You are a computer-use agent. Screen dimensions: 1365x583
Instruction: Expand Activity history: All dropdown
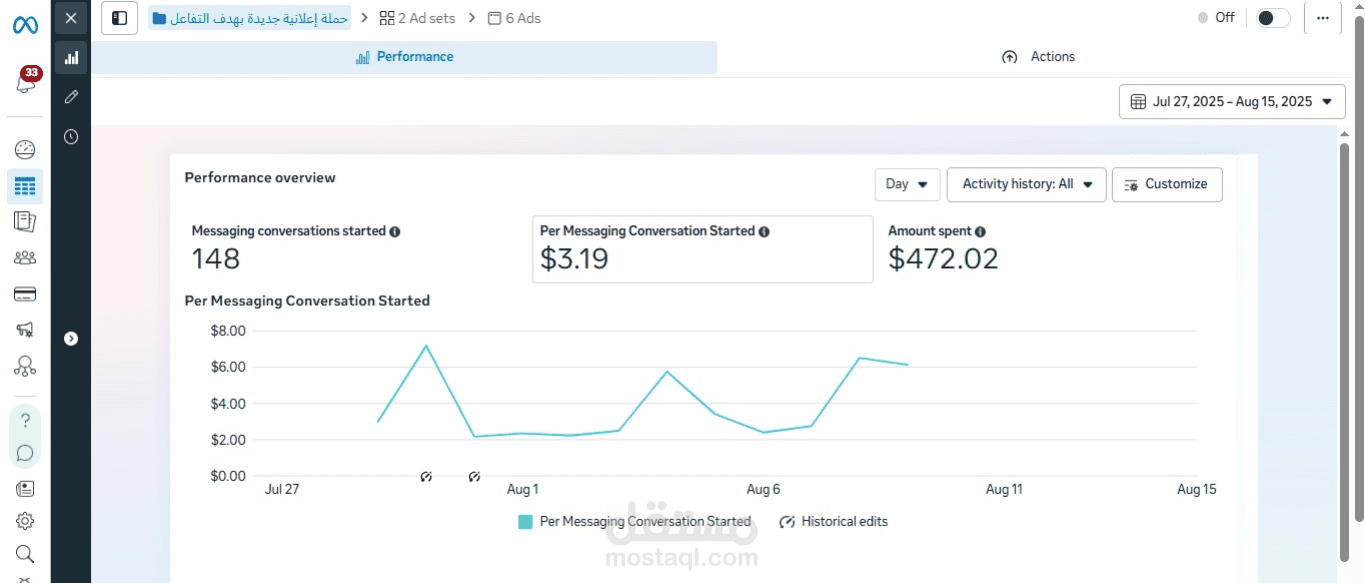(x=1026, y=184)
